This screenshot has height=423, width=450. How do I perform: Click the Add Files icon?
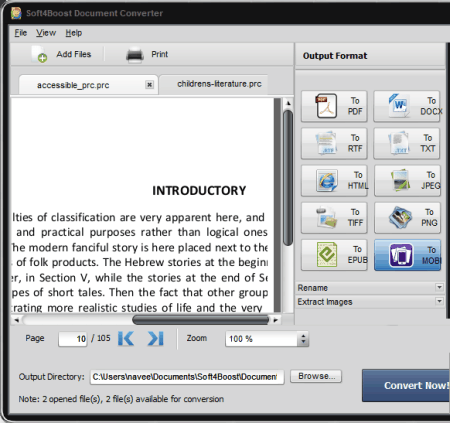(x=39, y=54)
